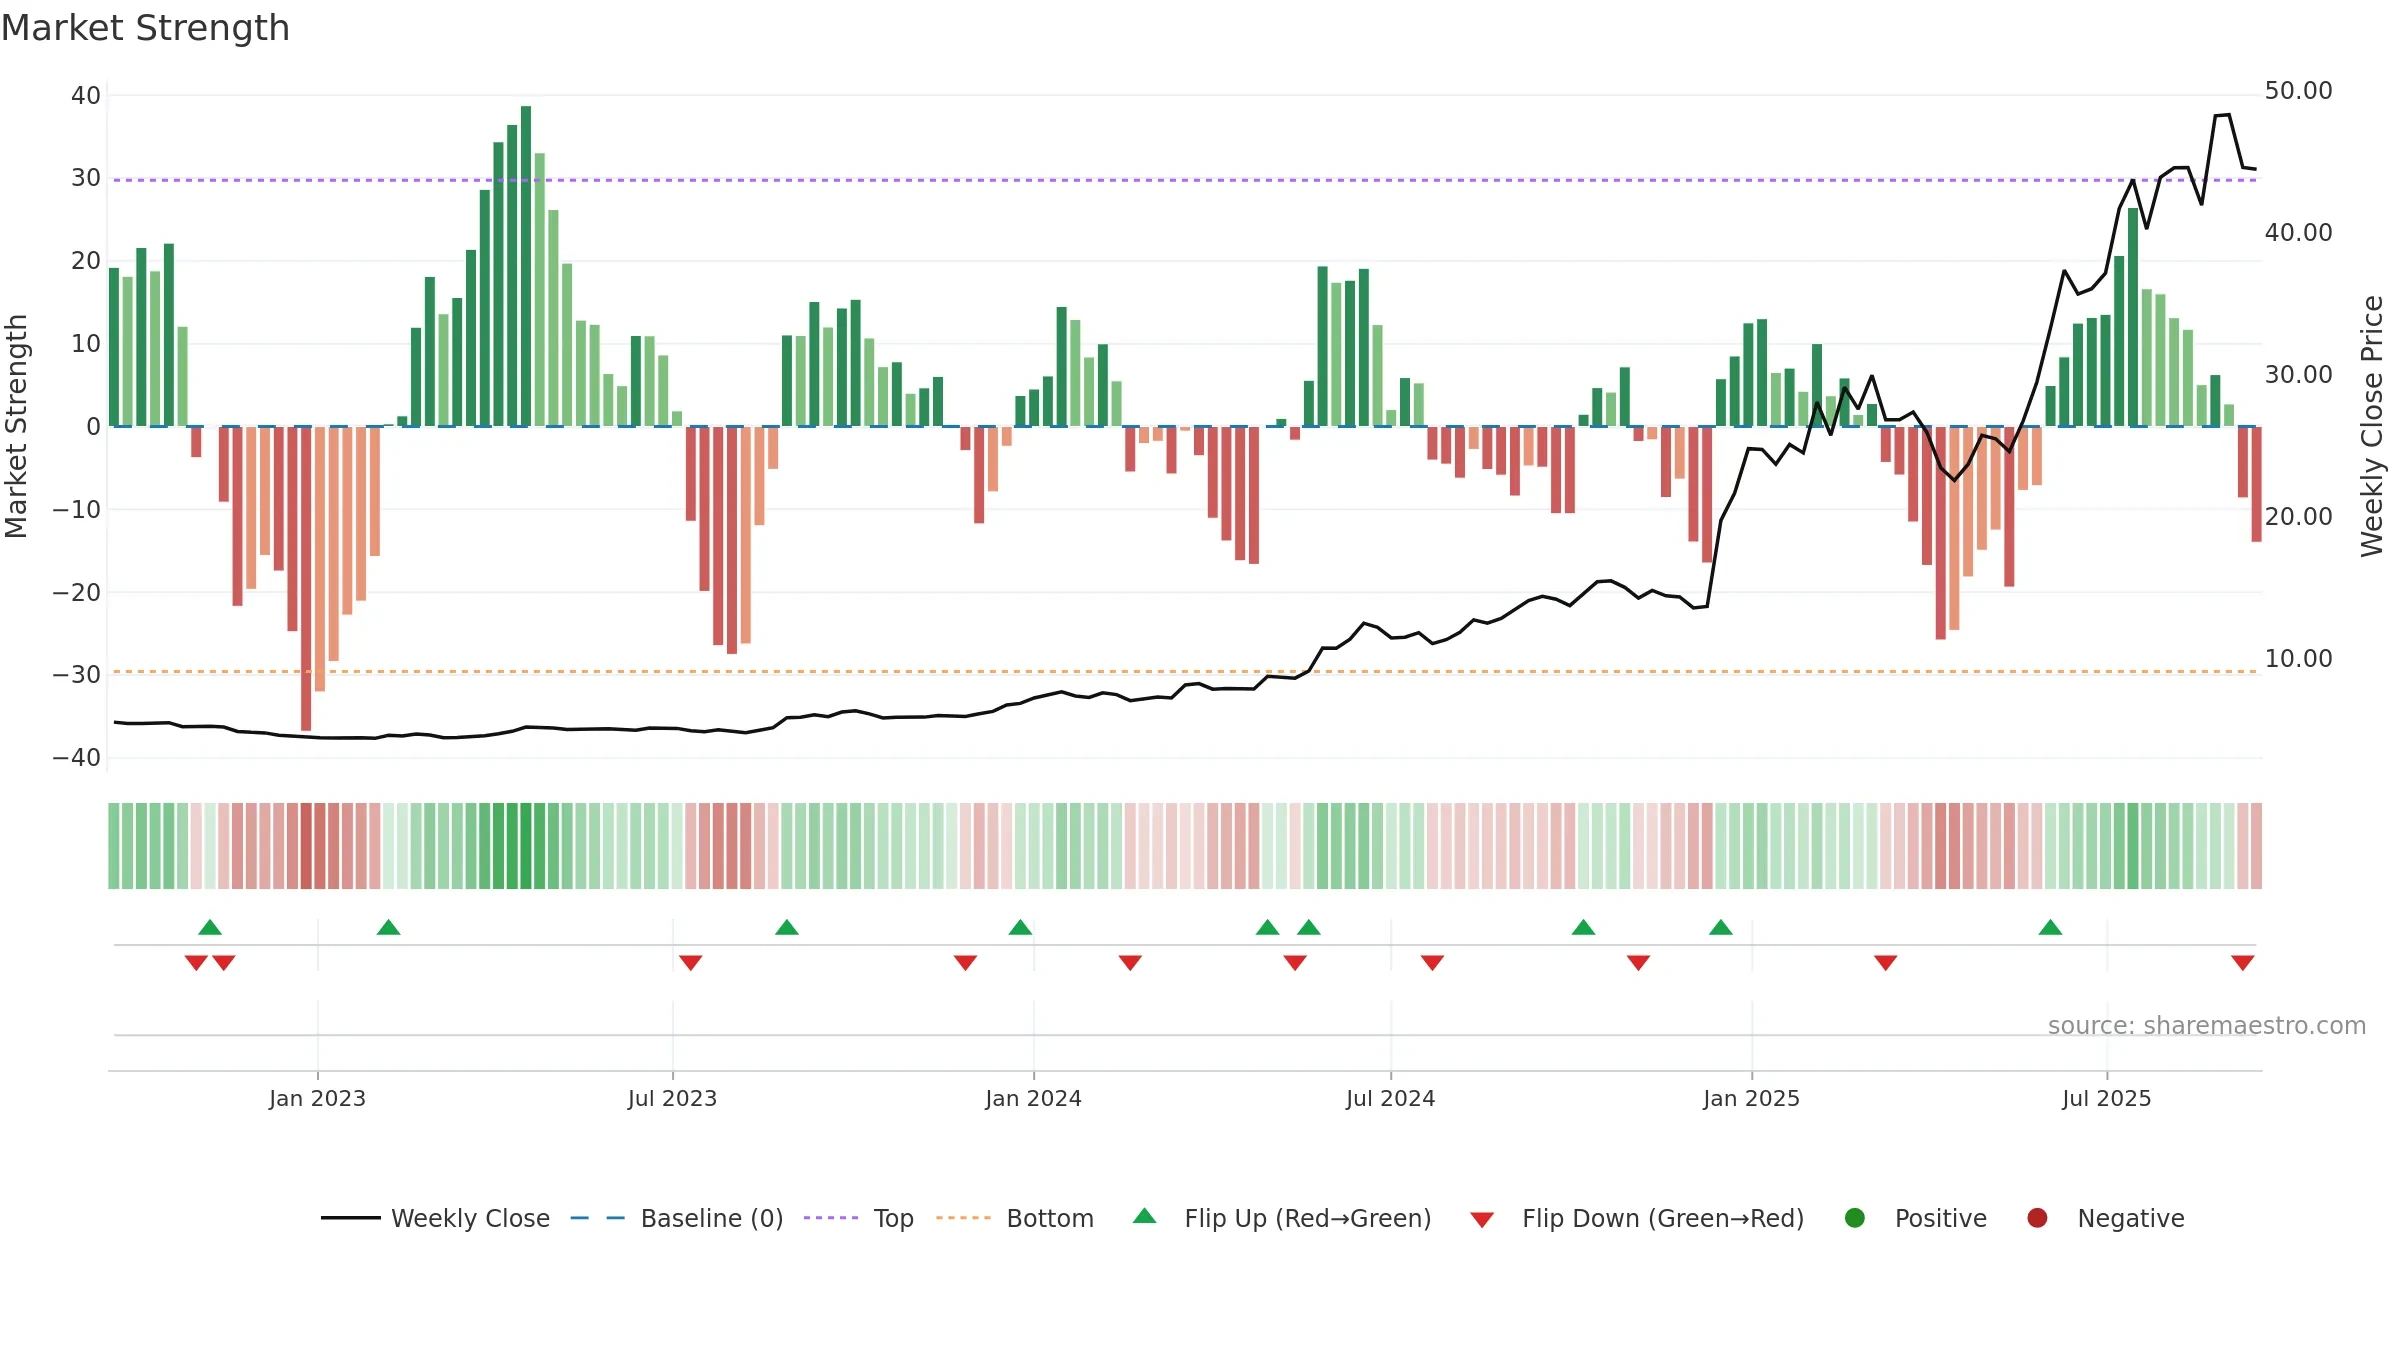Click the Positive legend label

1940,1218
